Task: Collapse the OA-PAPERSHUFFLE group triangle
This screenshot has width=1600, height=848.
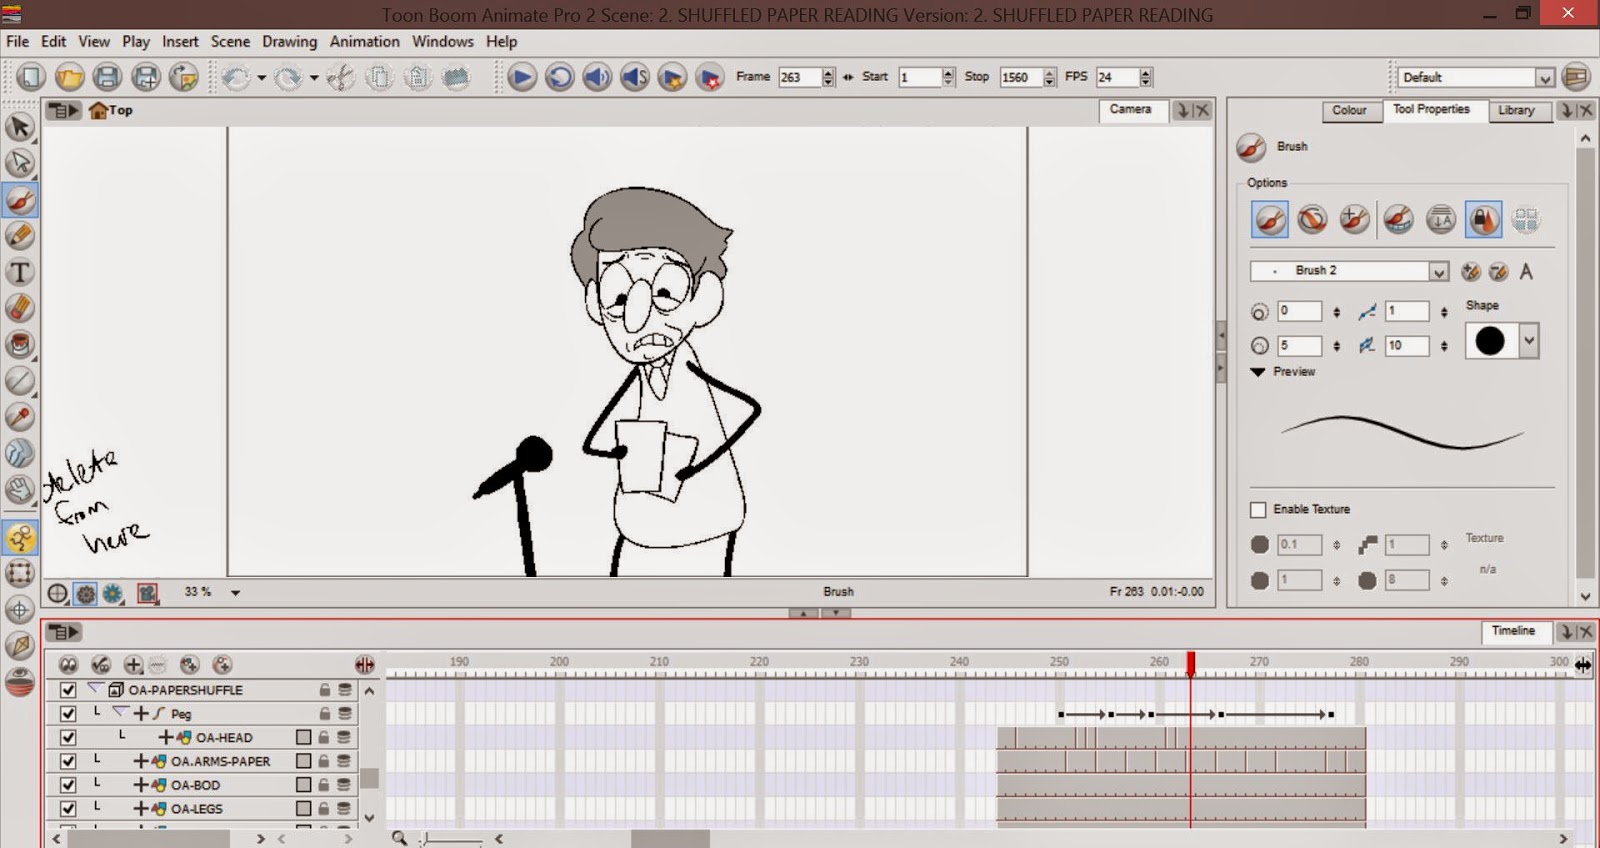Action: coord(95,689)
